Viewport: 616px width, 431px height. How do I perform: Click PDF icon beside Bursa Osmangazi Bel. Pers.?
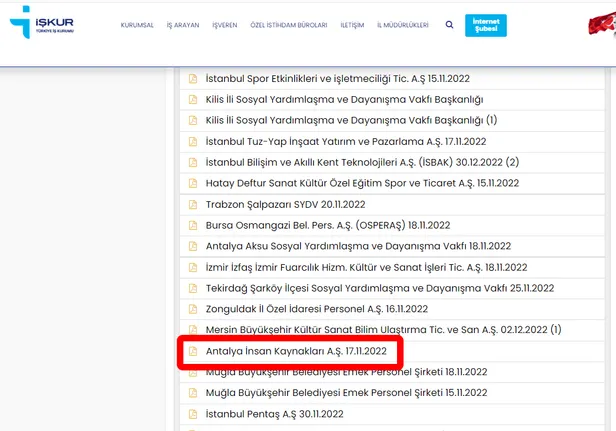[194, 225]
